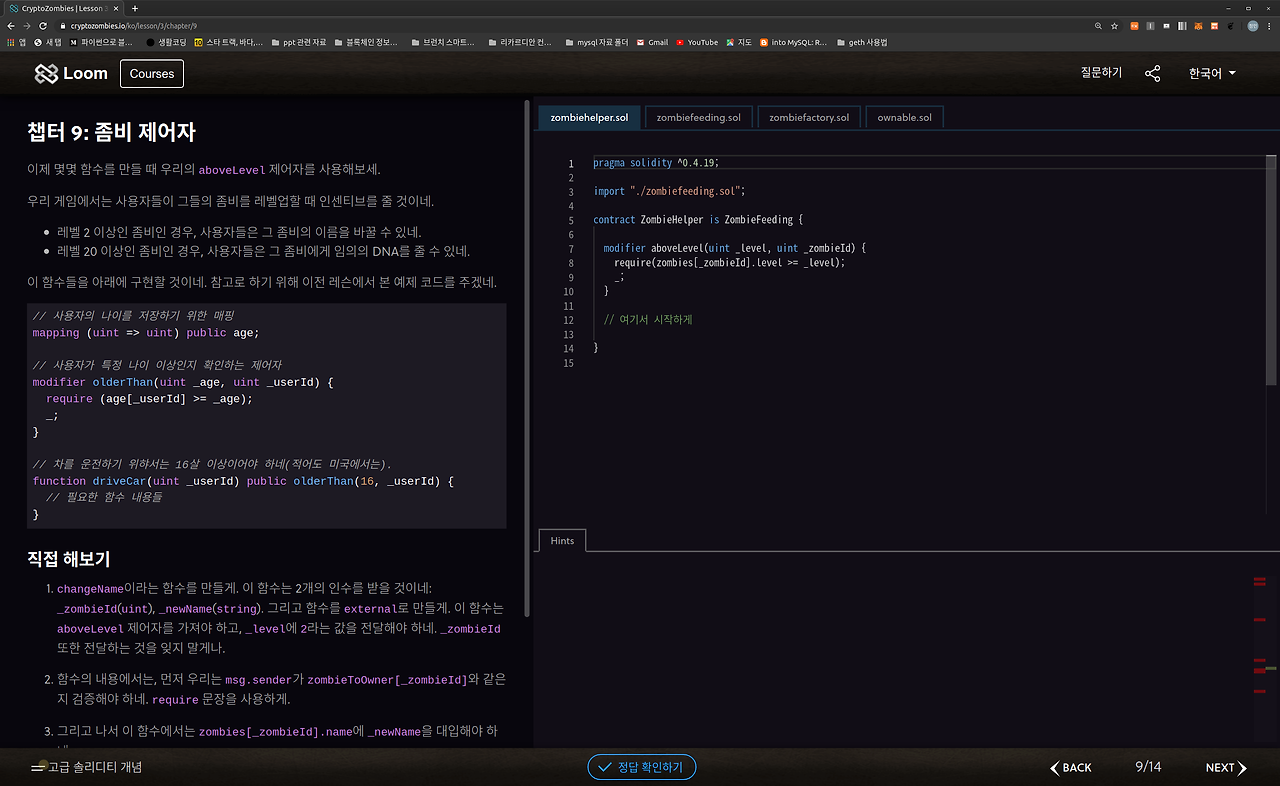
Task: Open the 리카르디안 컨 bookmark folder
Action: pos(520,42)
